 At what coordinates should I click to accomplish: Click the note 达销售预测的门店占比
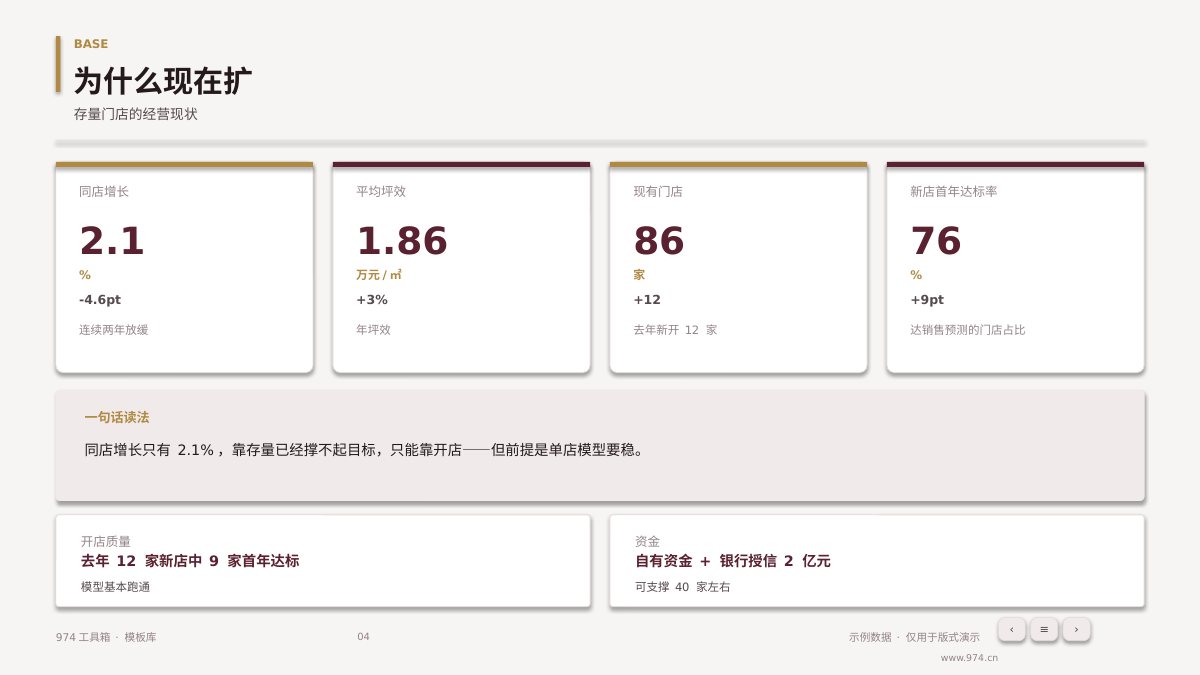coord(968,330)
